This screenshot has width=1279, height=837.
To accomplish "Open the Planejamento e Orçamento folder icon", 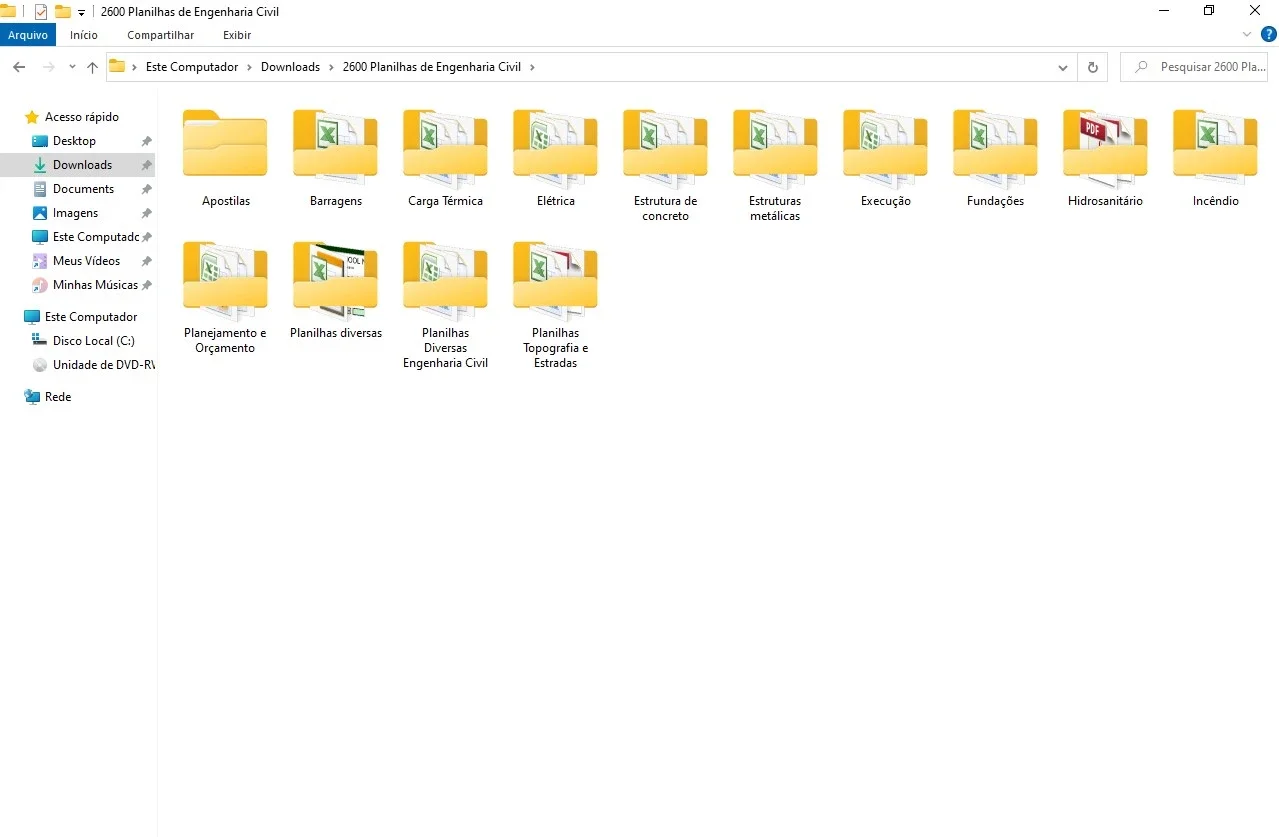I will click(x=225, y=279).
